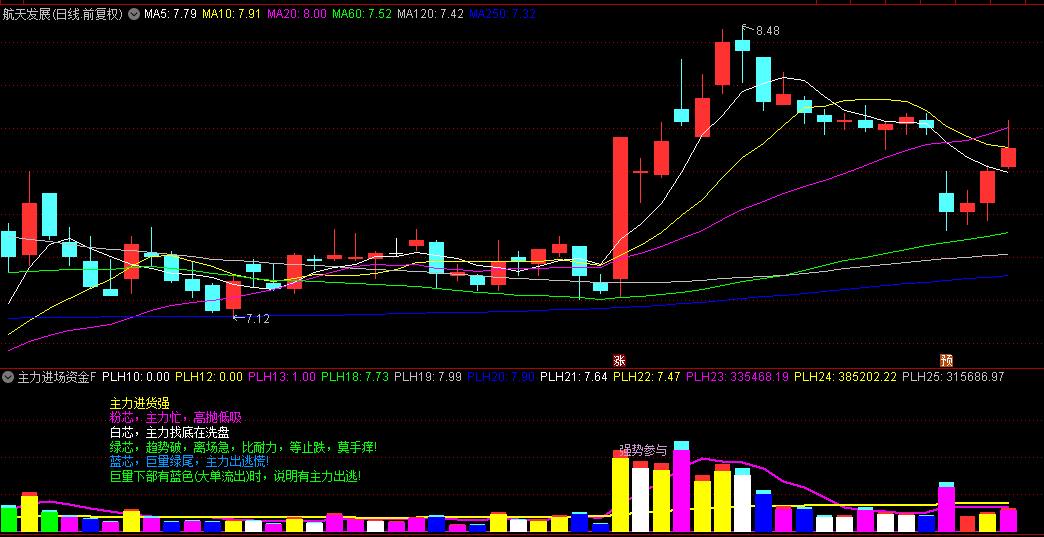Click the 7.12 low price label
Viewport: 1044px width, 537px height.
pyautogui.click(x=258, y=319)
